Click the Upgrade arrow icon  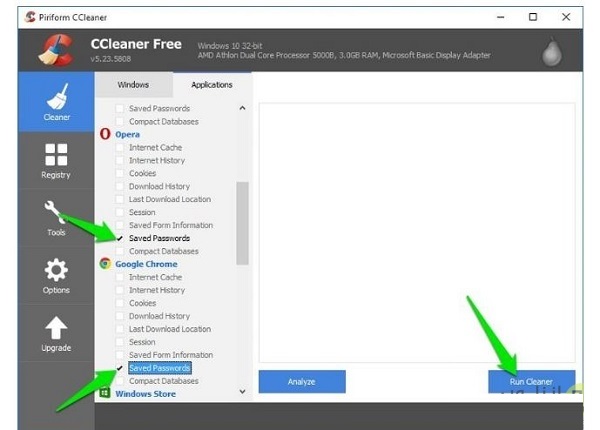[x=56, y=332]
